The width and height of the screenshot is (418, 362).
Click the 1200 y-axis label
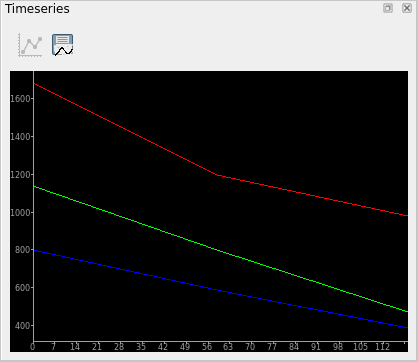tap(20, 175)
